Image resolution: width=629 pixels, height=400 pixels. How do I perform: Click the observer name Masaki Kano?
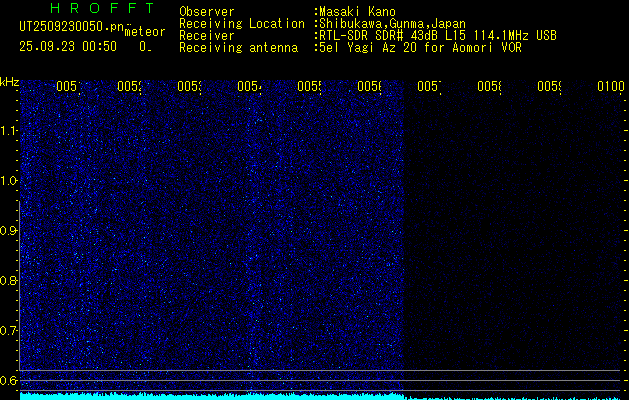[x=357, y=12]
